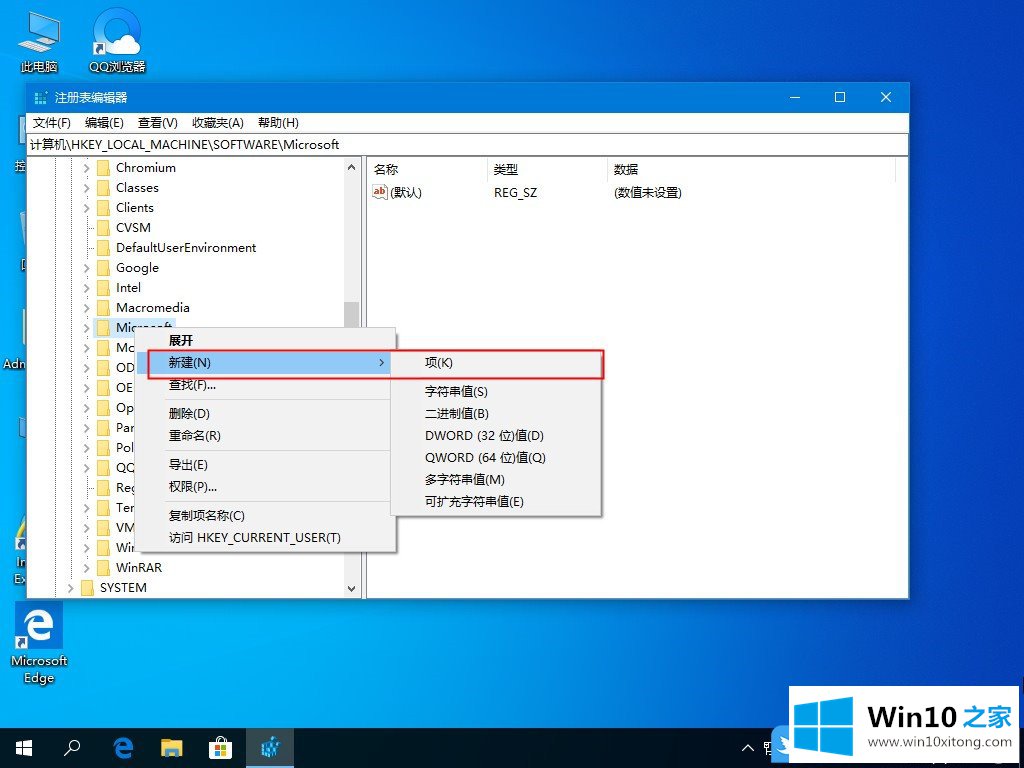This screenshot has height=768, width=1024.
Task: Click the ab string icon of (默认) value
Action: (379, 192)
